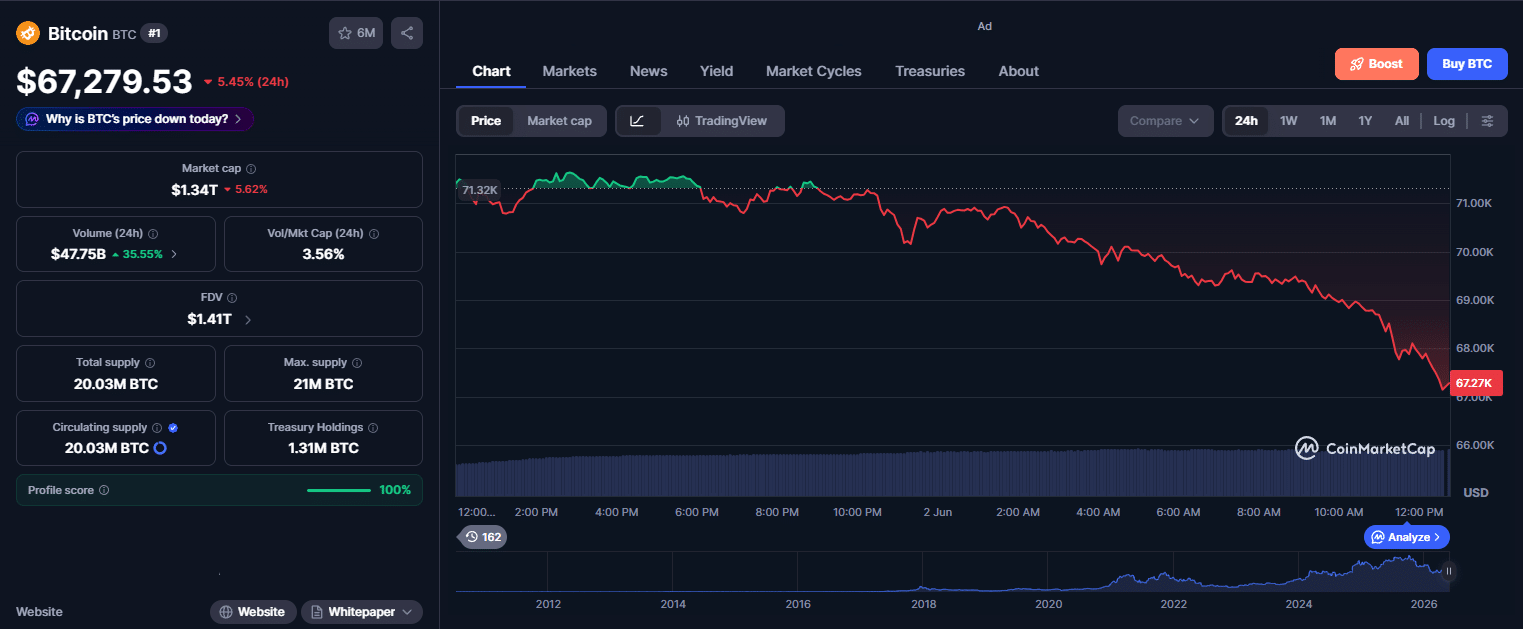Click the FDV info icon
The height and width of the screenshot is (629, 1523).
click(232, 298)
